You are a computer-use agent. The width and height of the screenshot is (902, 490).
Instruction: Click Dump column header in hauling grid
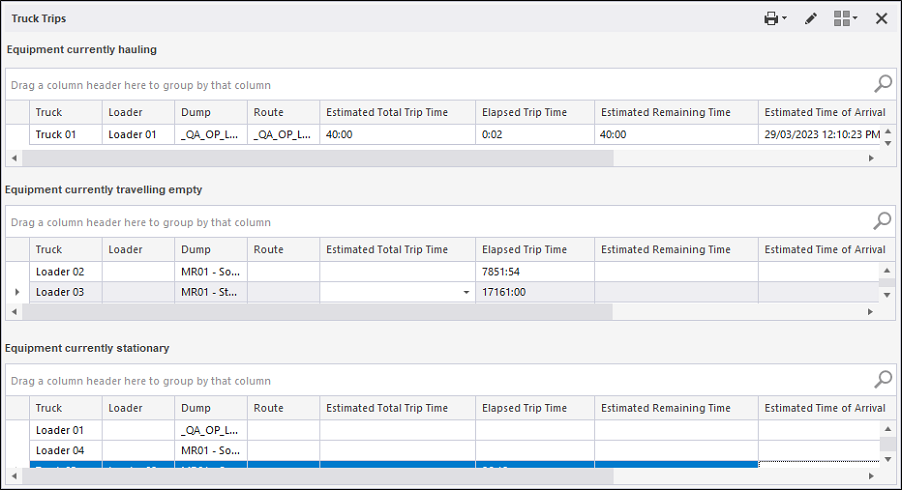[211, 112]
